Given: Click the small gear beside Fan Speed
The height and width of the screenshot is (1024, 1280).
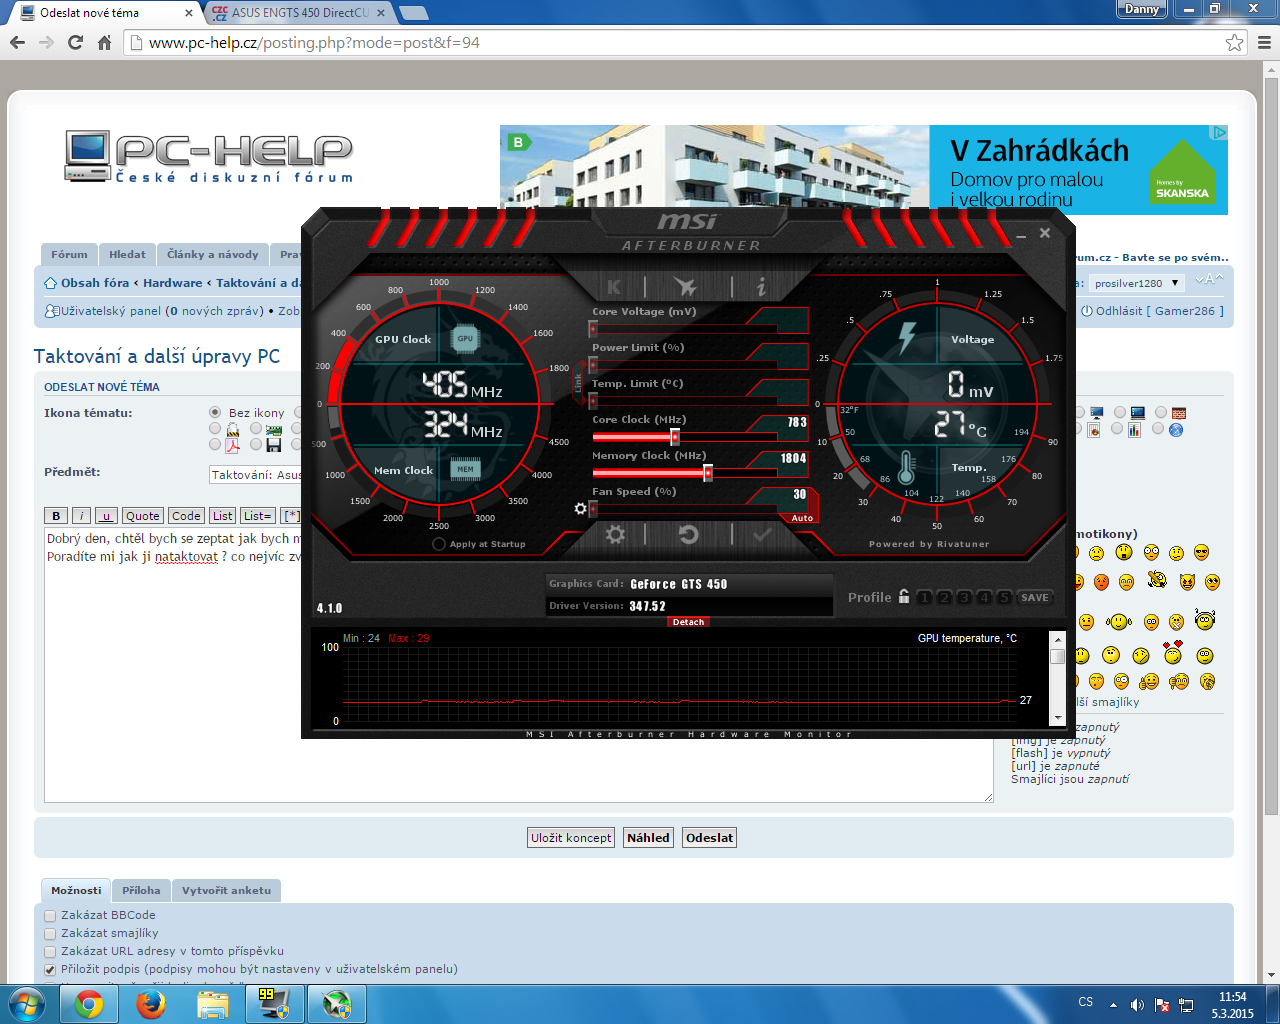Looking at the screenshot, I should pos(580,509).
